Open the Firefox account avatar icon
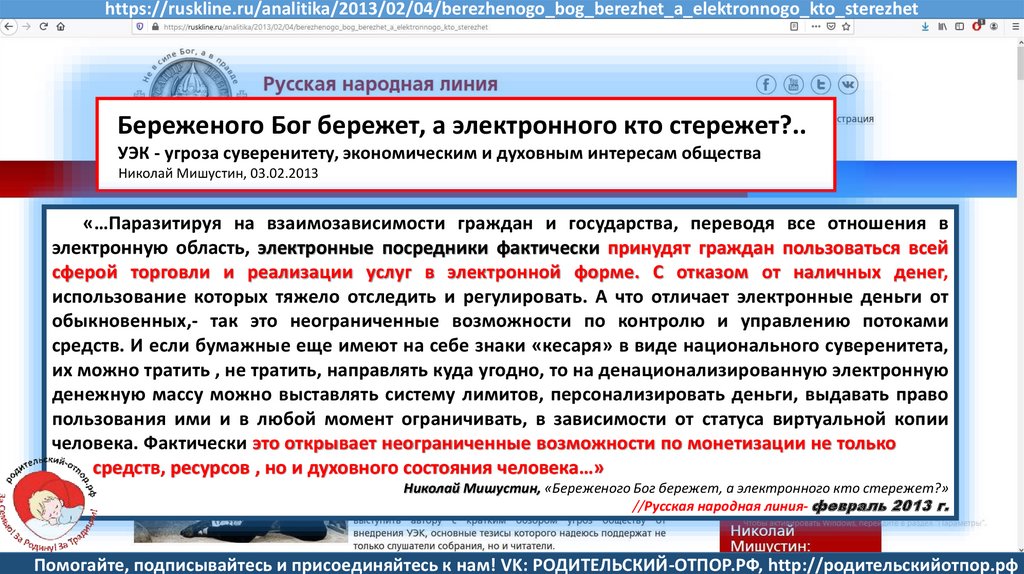The width and height of the screenshot is (1024, 574). point(994,27)
